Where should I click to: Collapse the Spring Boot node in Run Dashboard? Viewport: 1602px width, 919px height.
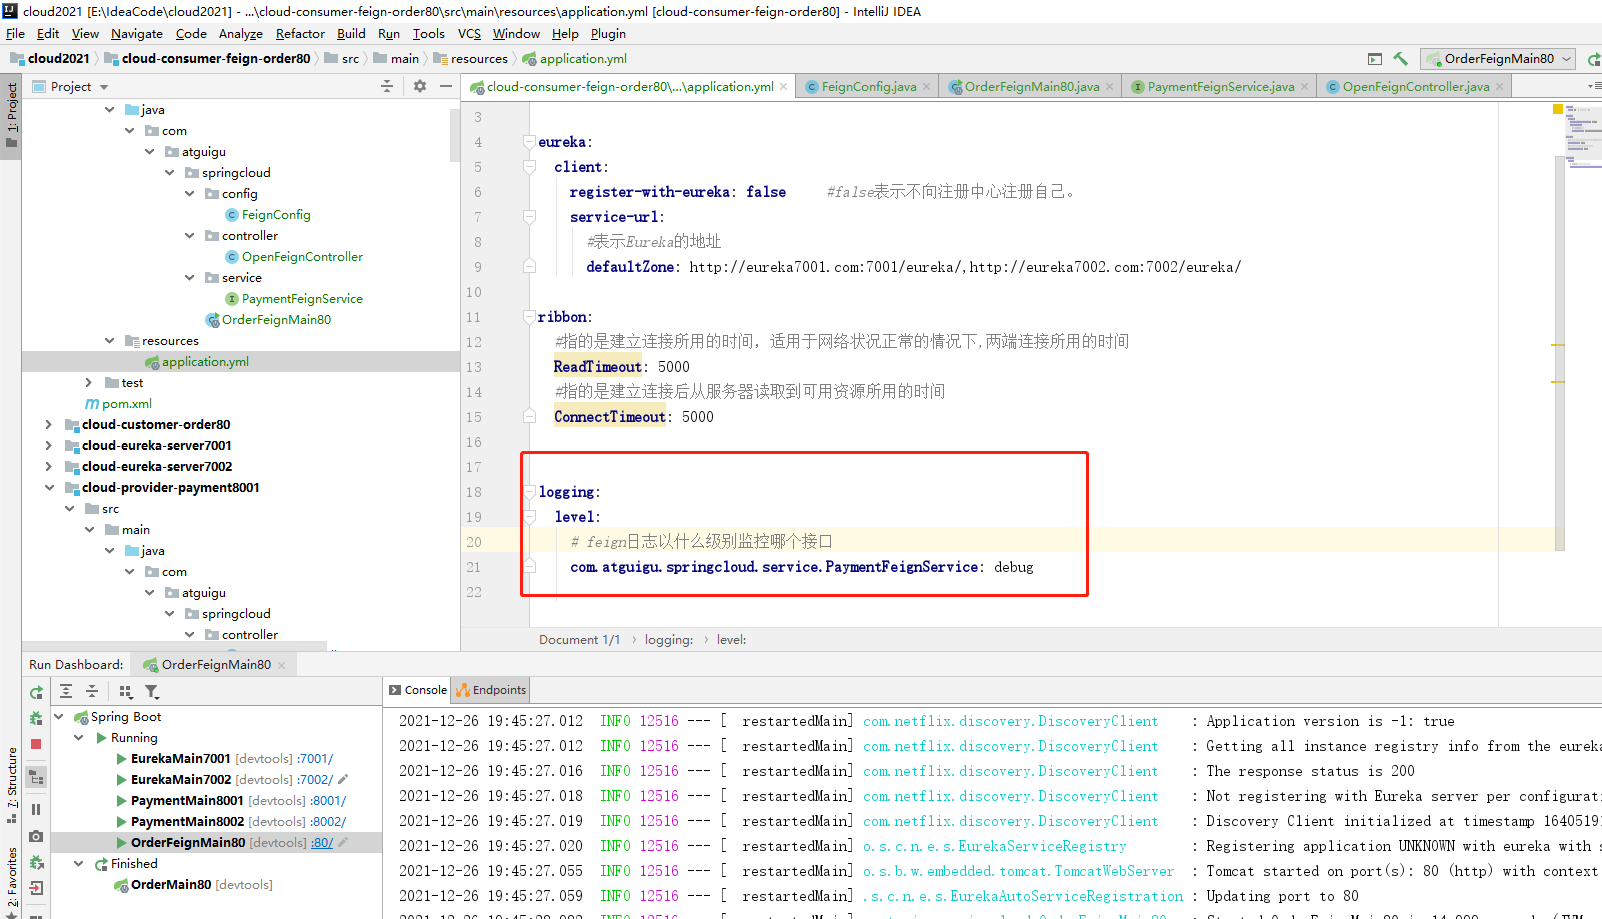59,717
